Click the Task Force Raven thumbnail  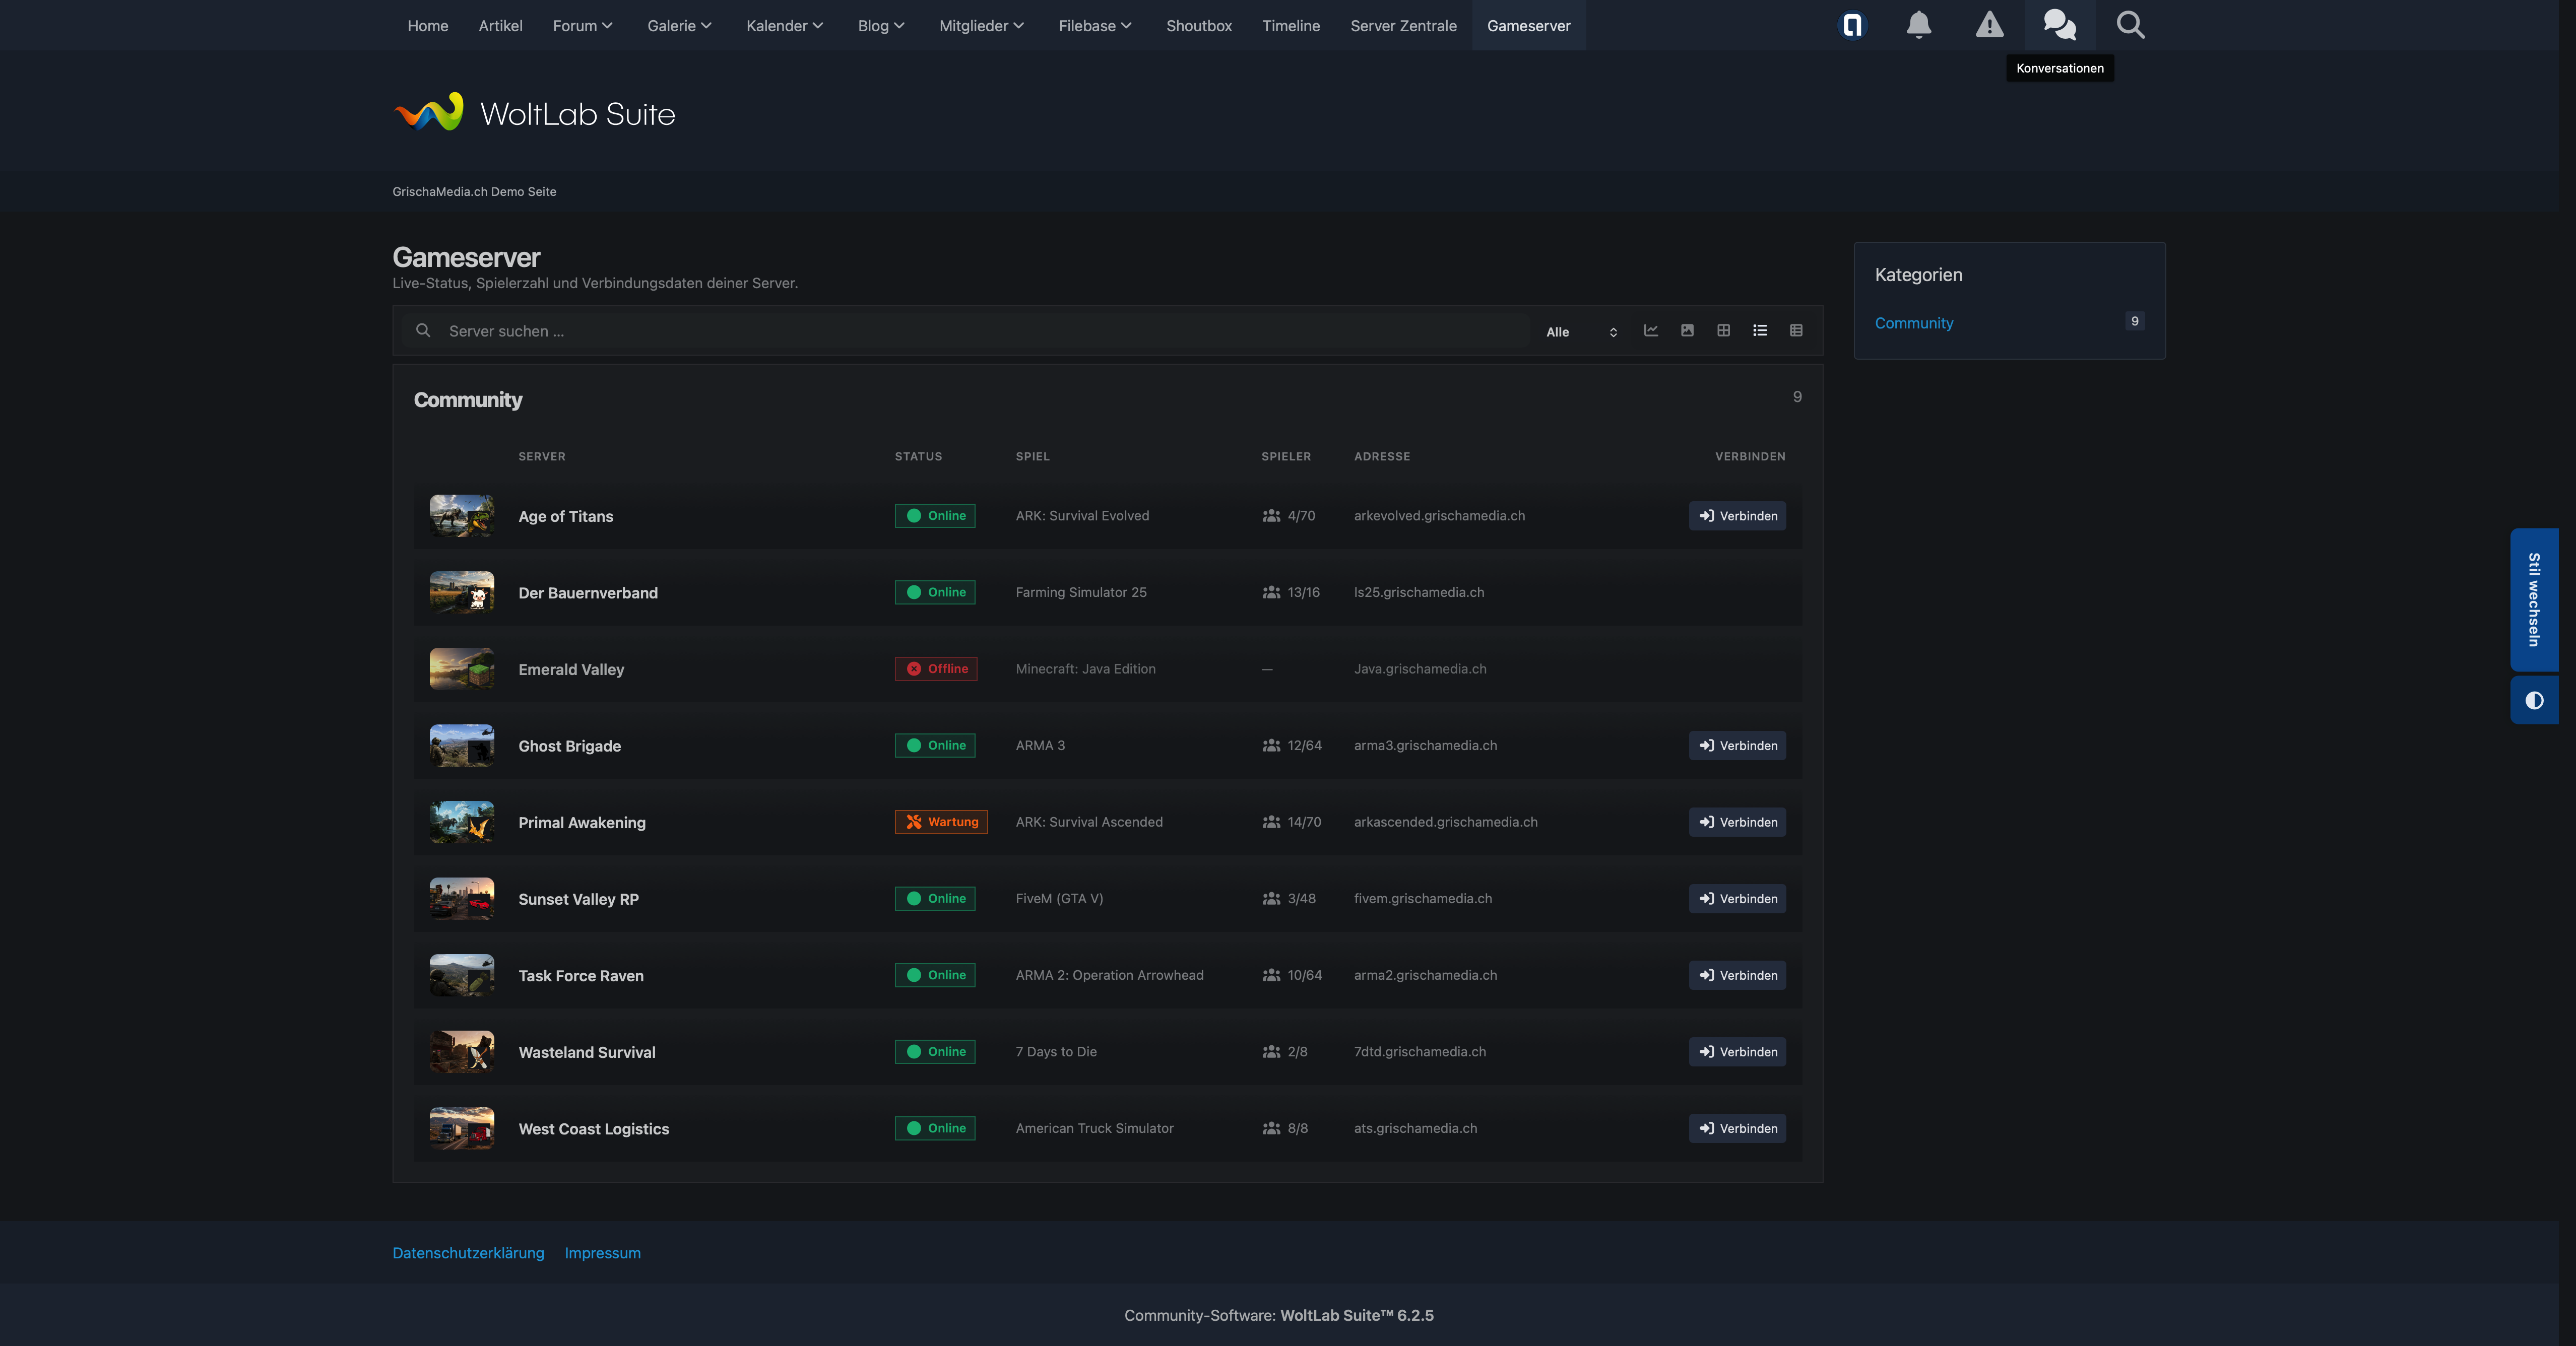[x=462, y=975]
